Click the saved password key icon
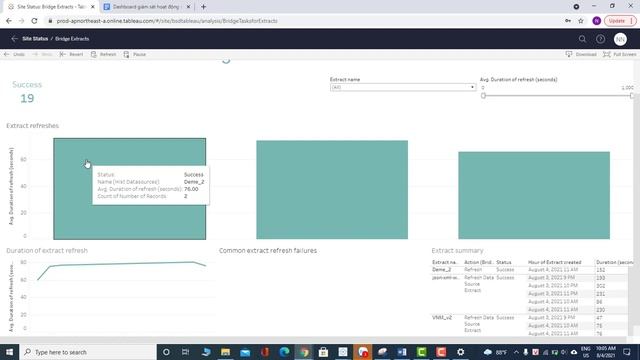 tap(568, 21)
